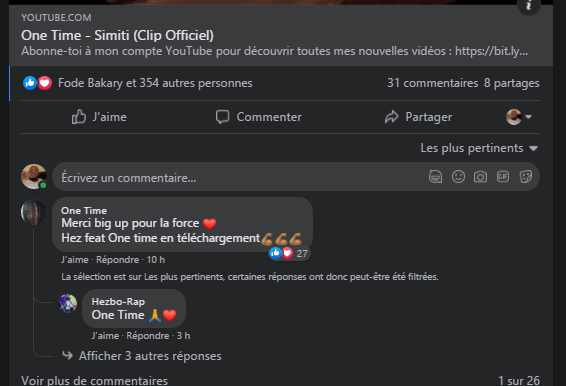The height and width of the screenshot is (386, 566).
Task: Click the Partager action button
Action: click(418, 117)
